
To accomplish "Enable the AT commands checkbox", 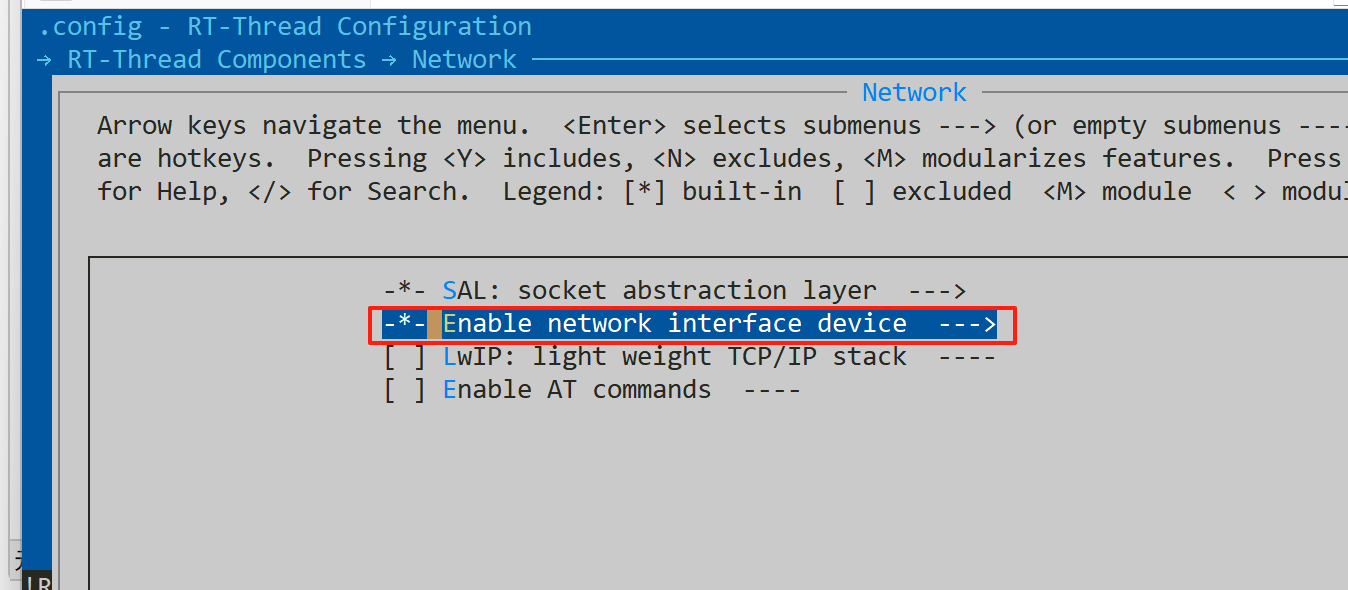I will [405, 390].
